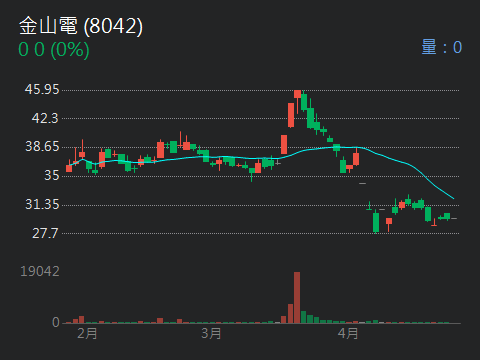Select the 42.3 price axis label
The image size is (480, 360).
point(45,118)
